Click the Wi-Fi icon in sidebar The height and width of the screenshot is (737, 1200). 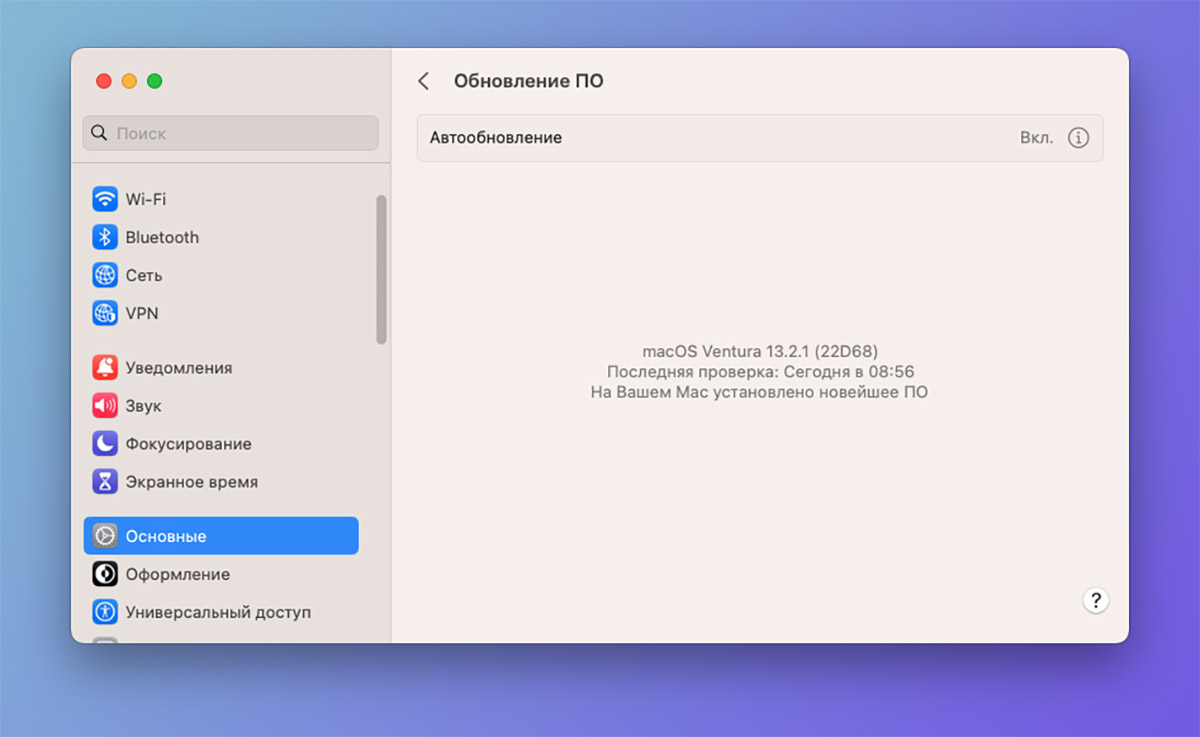click(105, 199)
